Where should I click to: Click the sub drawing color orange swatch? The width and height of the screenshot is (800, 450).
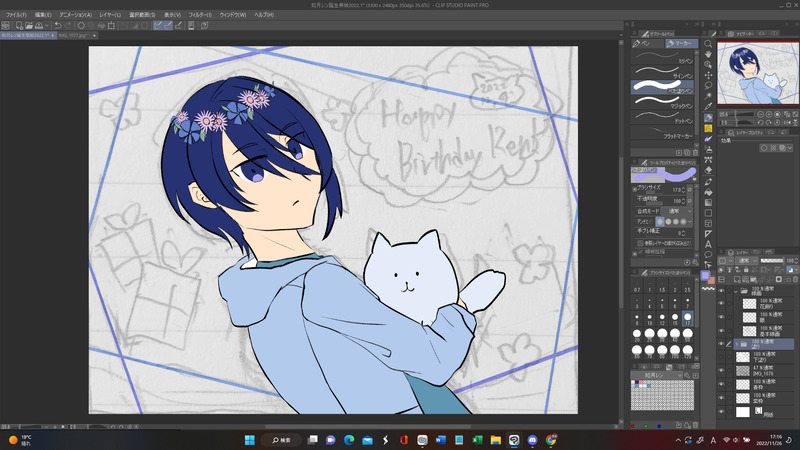[x=712, y=280]
